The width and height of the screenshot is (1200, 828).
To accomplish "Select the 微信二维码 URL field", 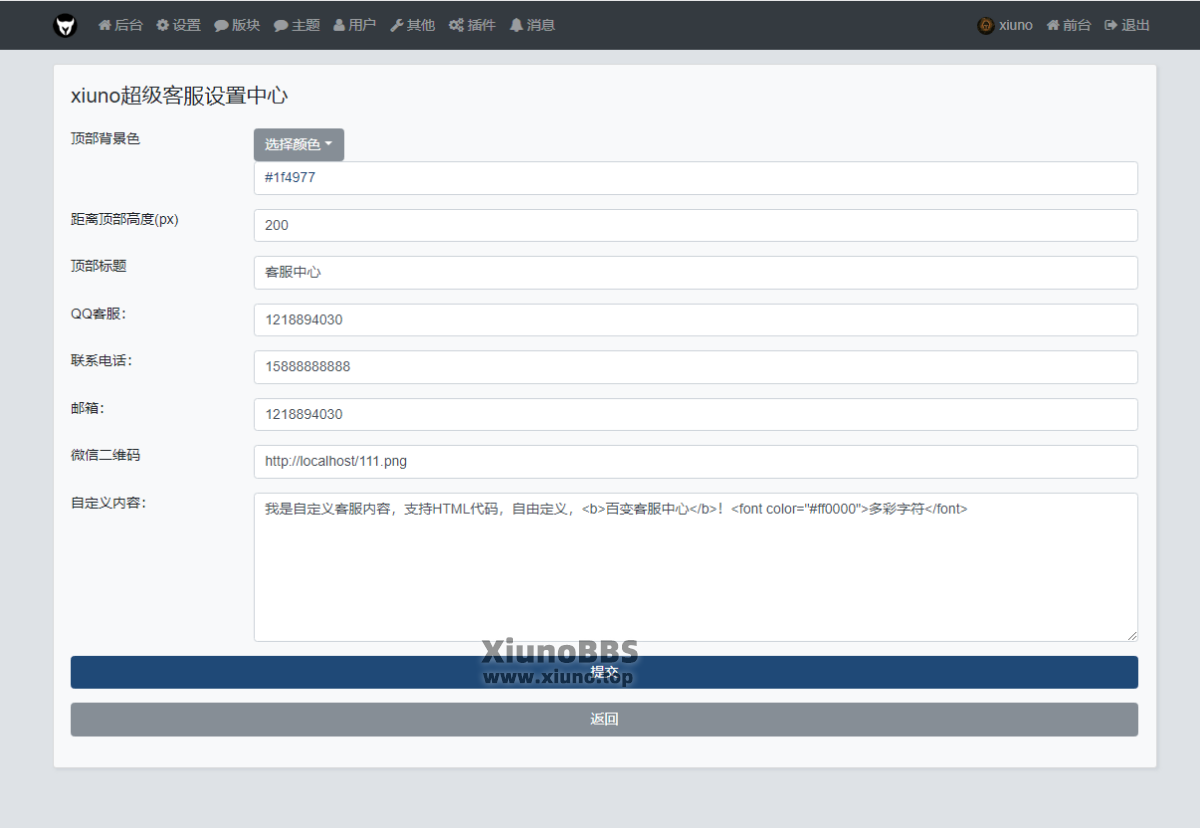I will tap(695, 461).
